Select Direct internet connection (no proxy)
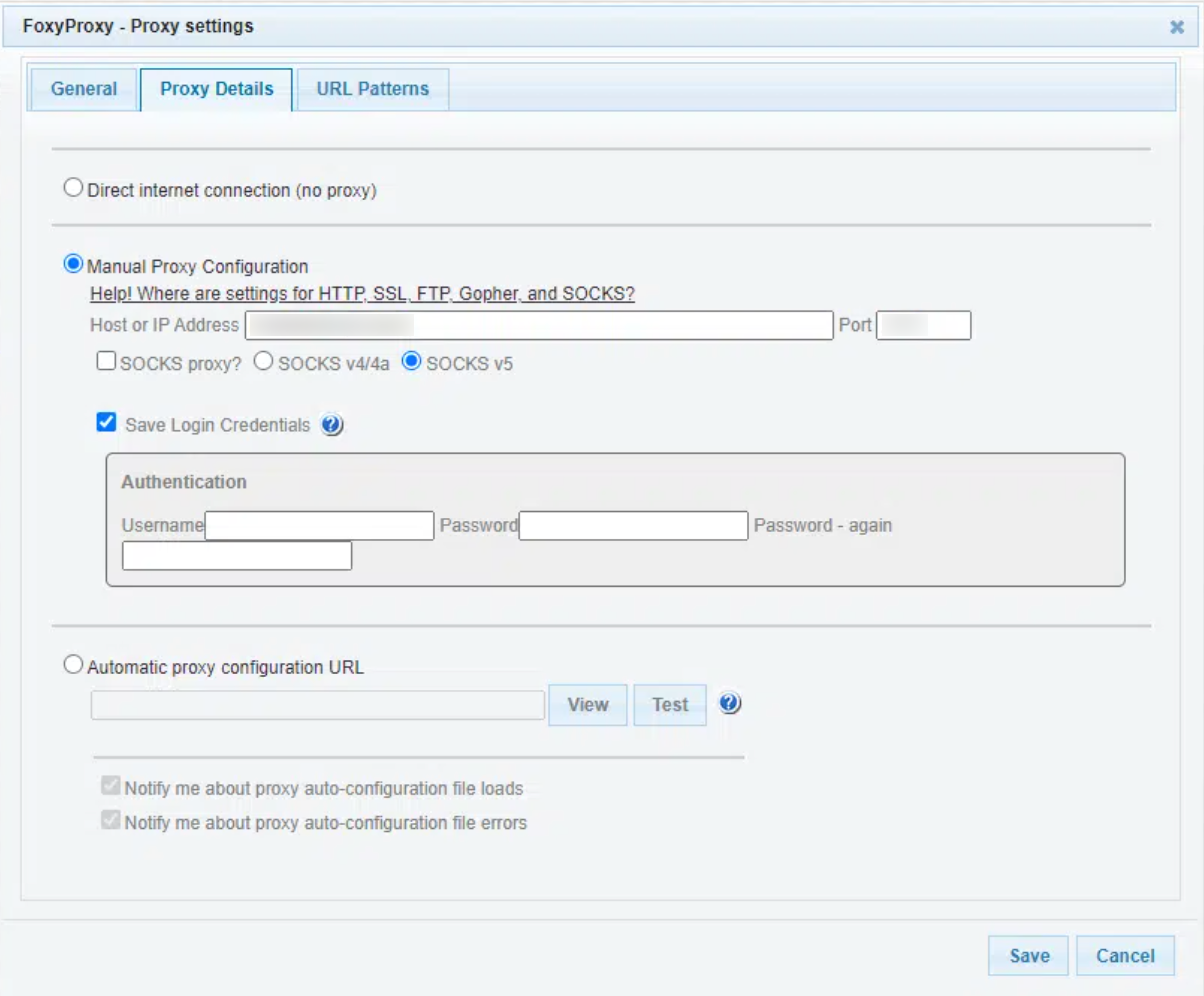1204x996 pixels. 73,188
